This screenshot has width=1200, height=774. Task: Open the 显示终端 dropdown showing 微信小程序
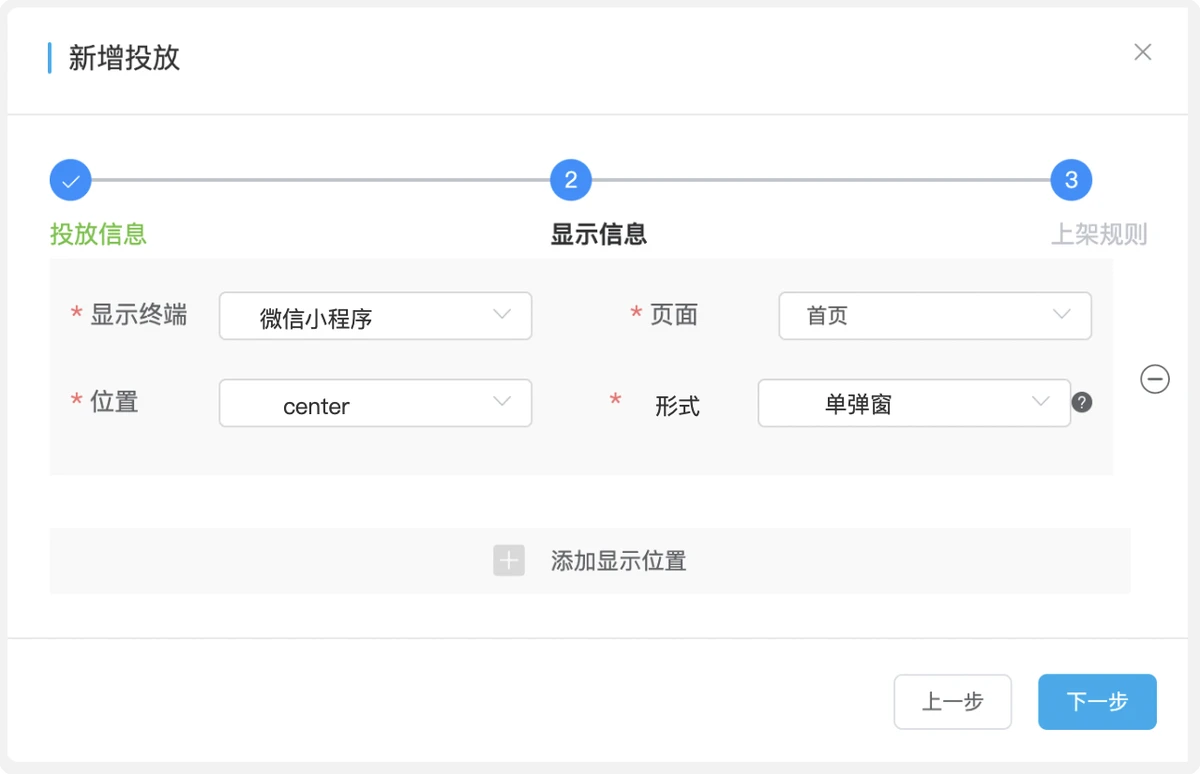375,316
